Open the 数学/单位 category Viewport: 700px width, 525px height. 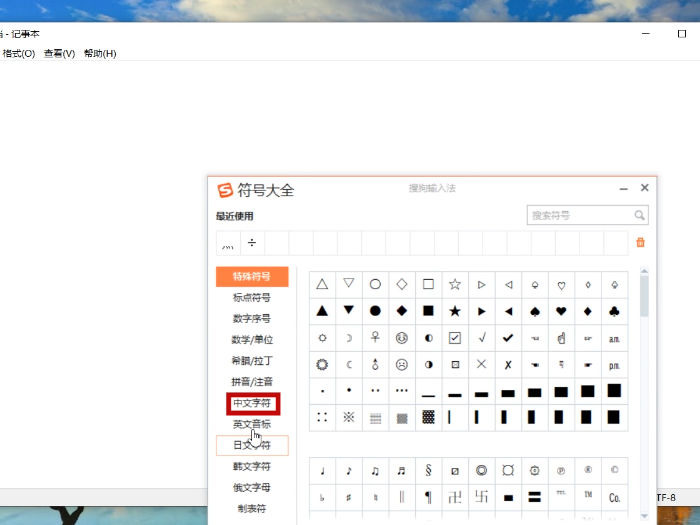pyautogui.click(x=252, y=340)
